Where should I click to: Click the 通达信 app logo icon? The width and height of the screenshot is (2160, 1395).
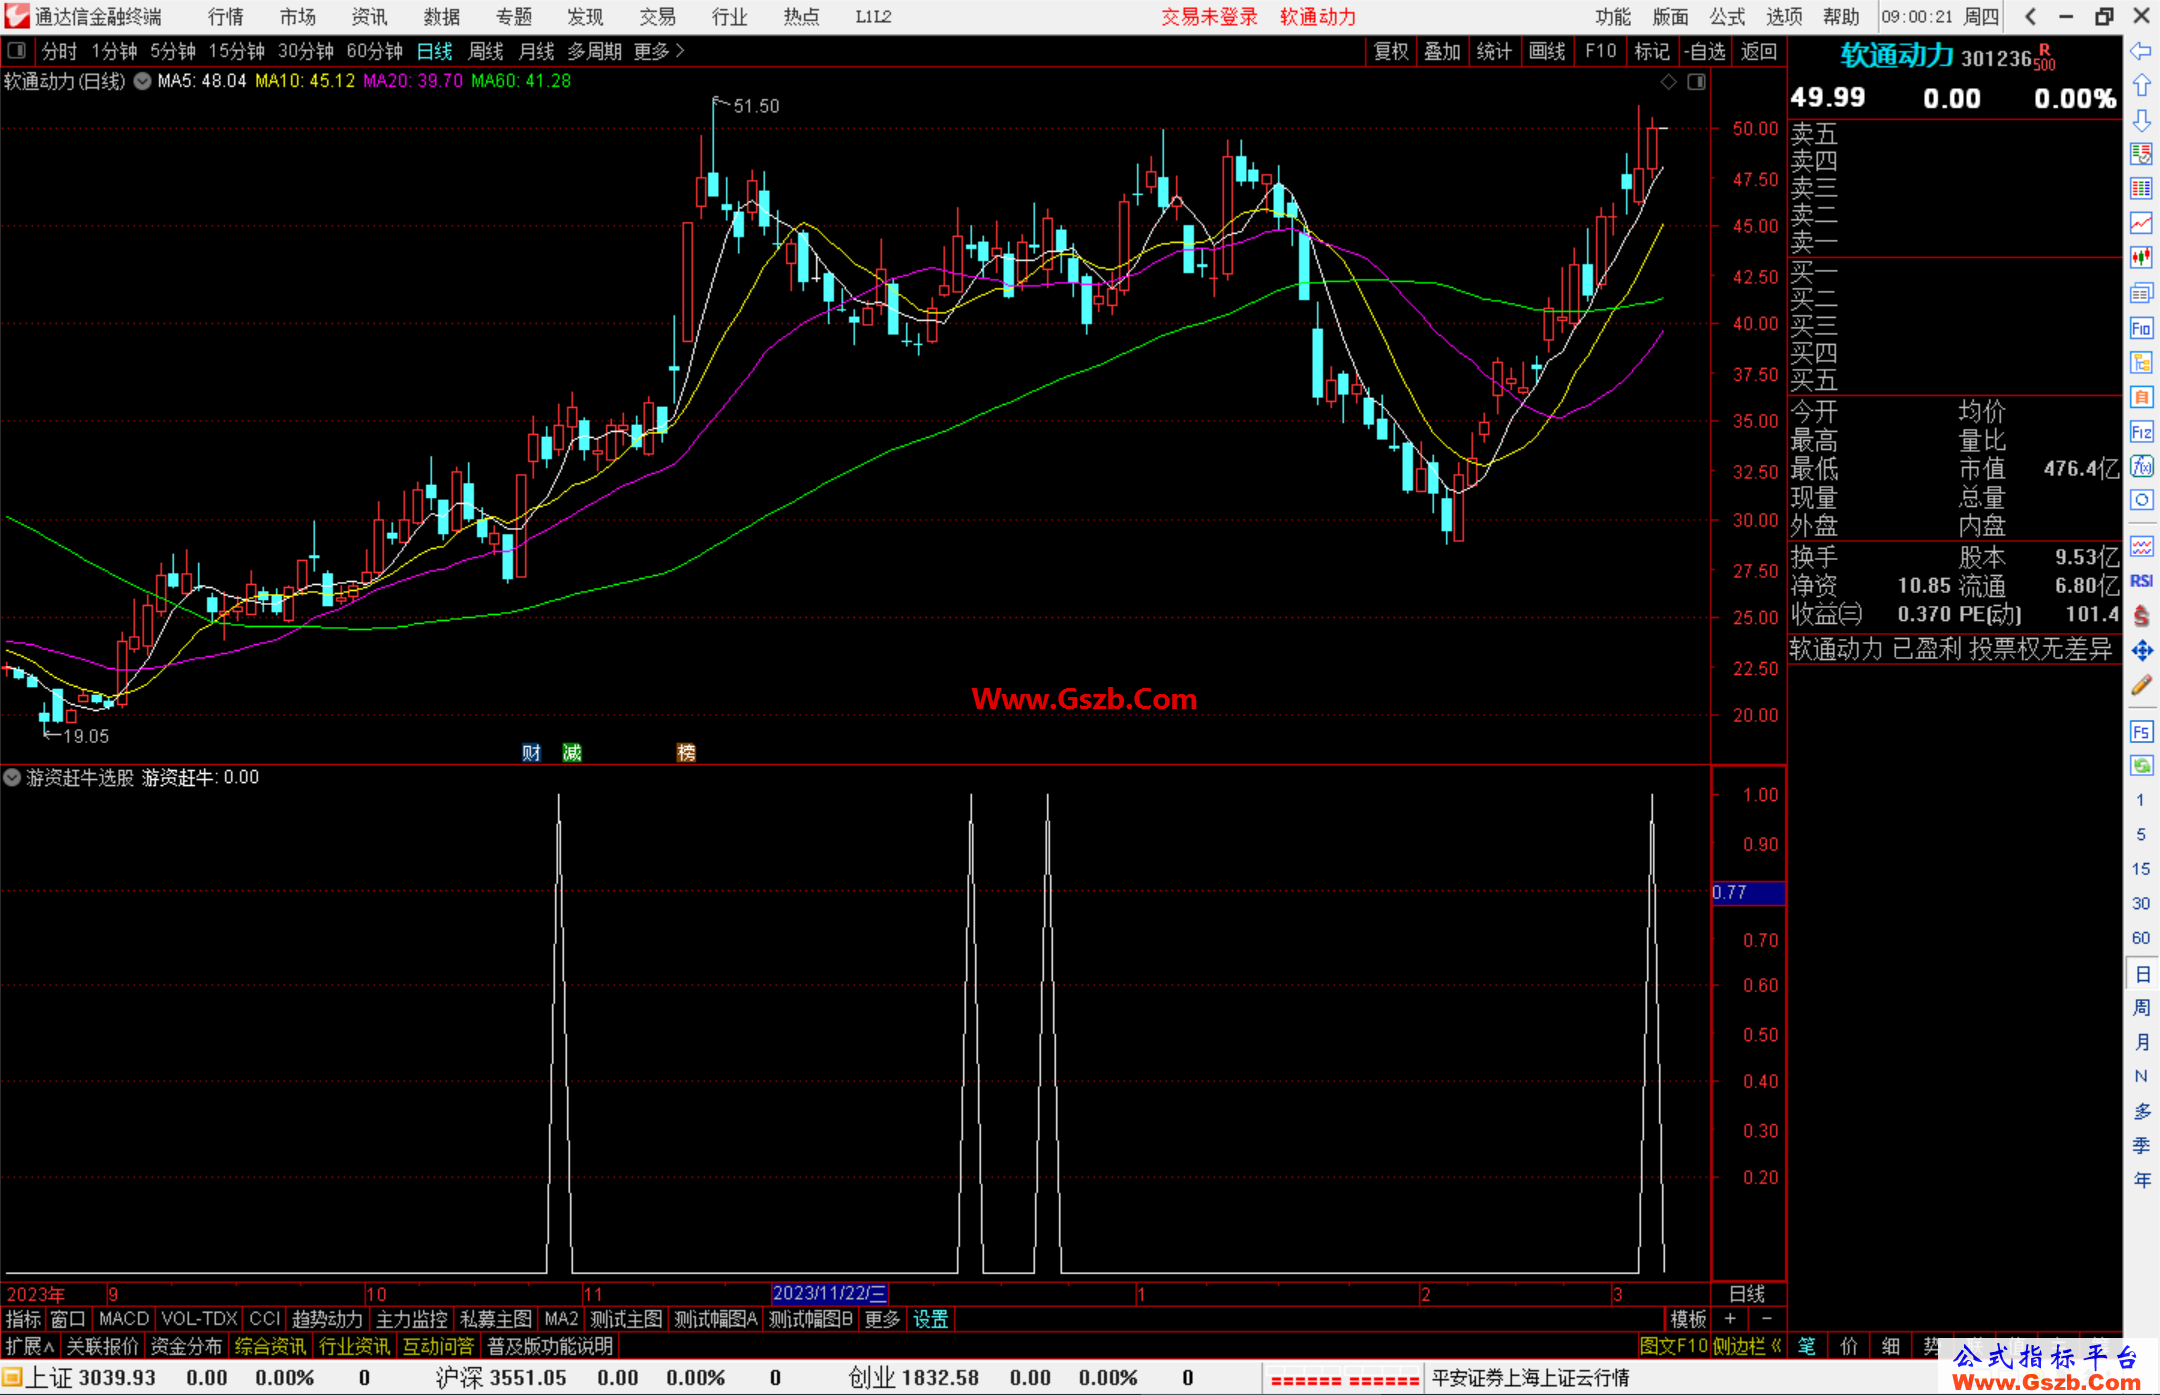[x=16, y=16]
